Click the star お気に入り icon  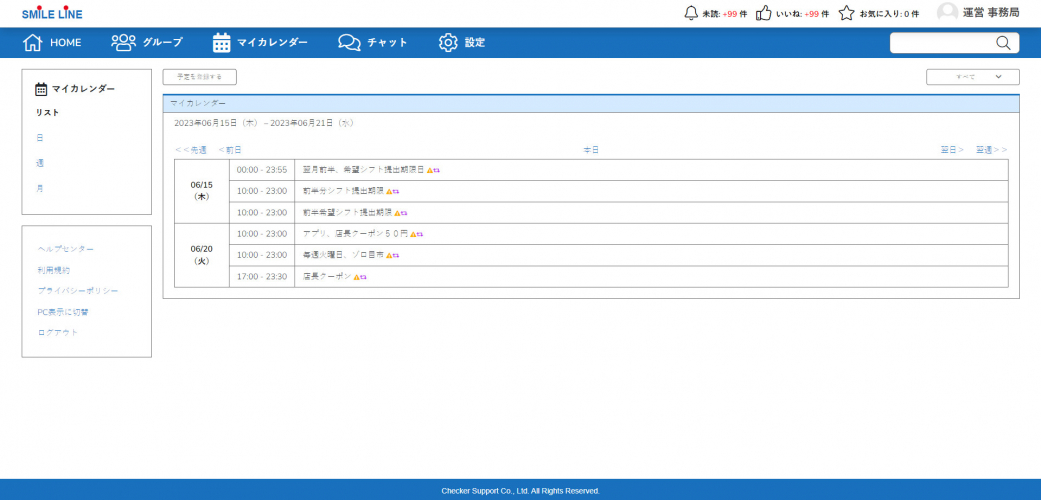click(846, 13)
